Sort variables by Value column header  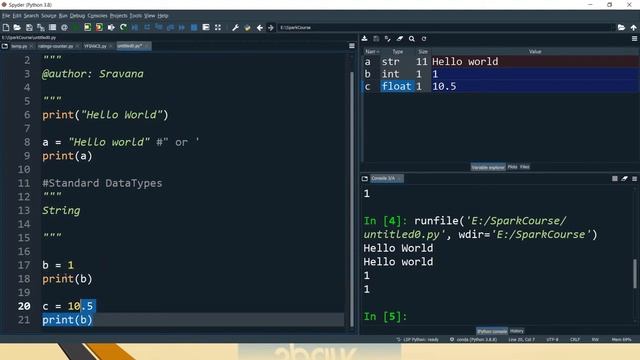tap(535, 52)
